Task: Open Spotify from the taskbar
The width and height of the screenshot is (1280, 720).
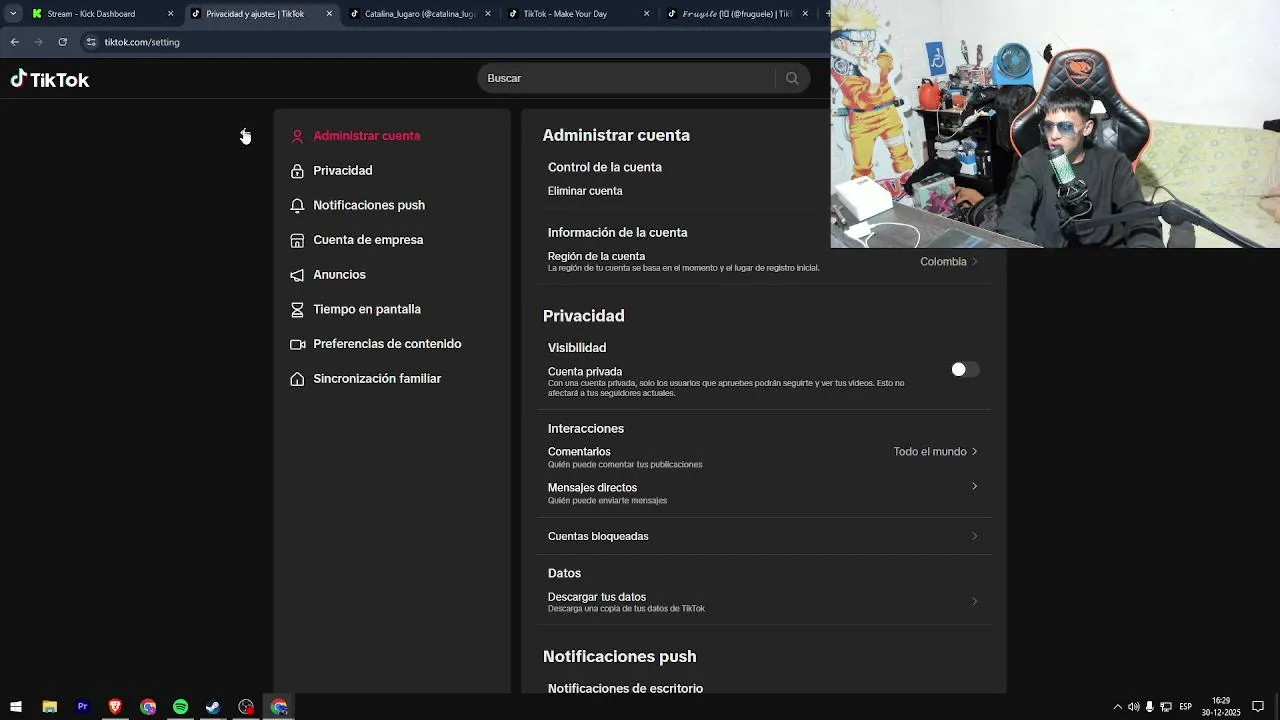Action: 180,707
